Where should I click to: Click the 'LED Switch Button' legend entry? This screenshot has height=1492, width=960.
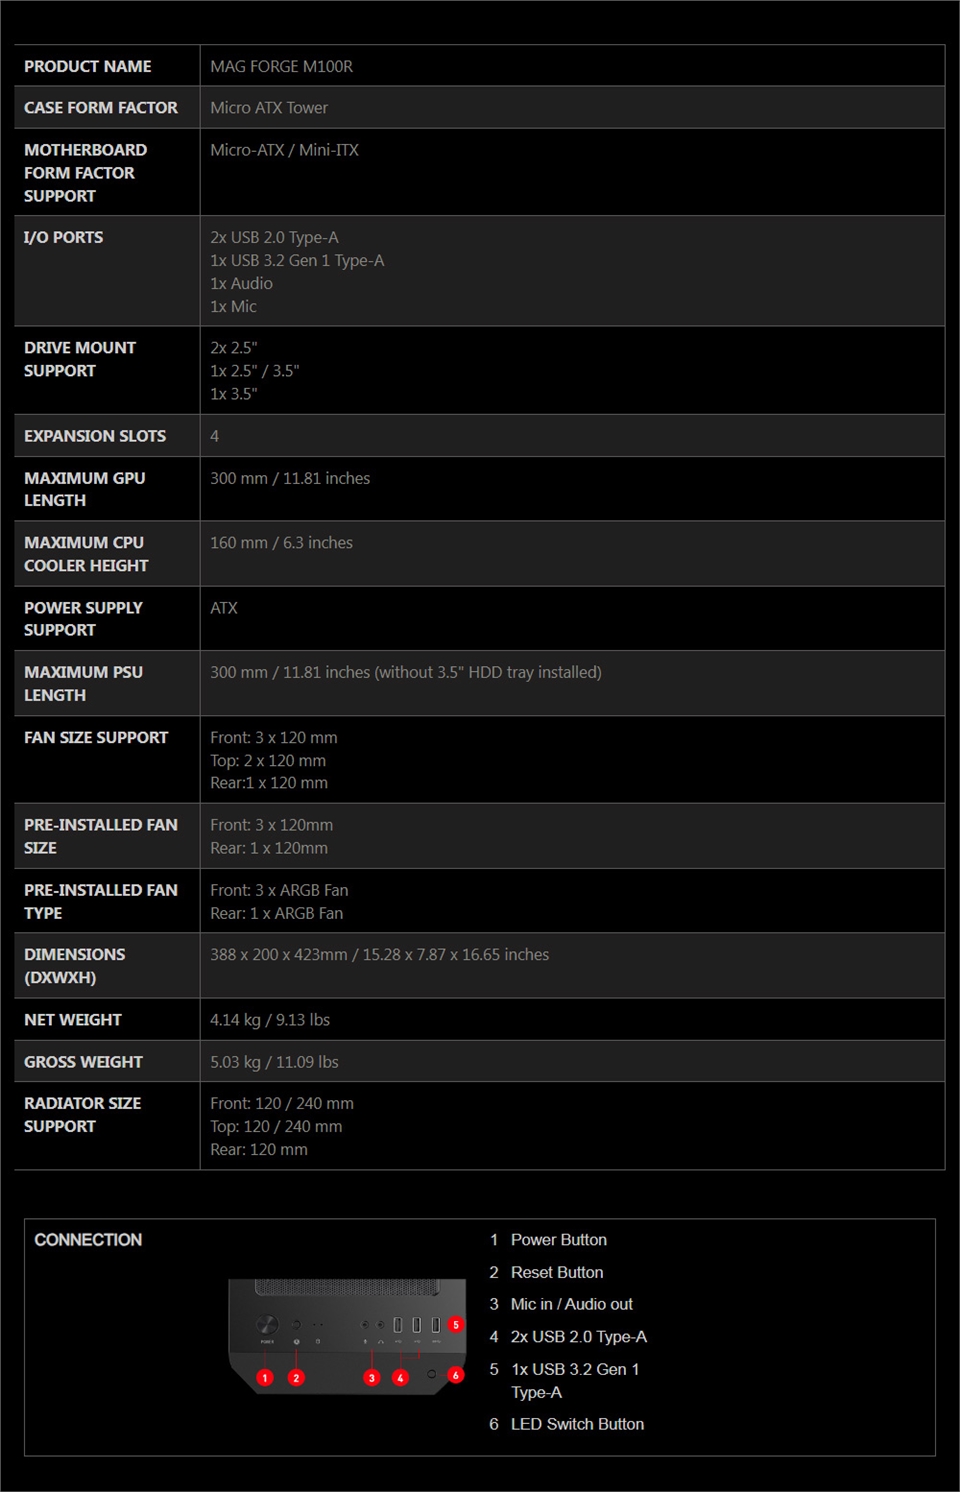[x=577, y=1424]
